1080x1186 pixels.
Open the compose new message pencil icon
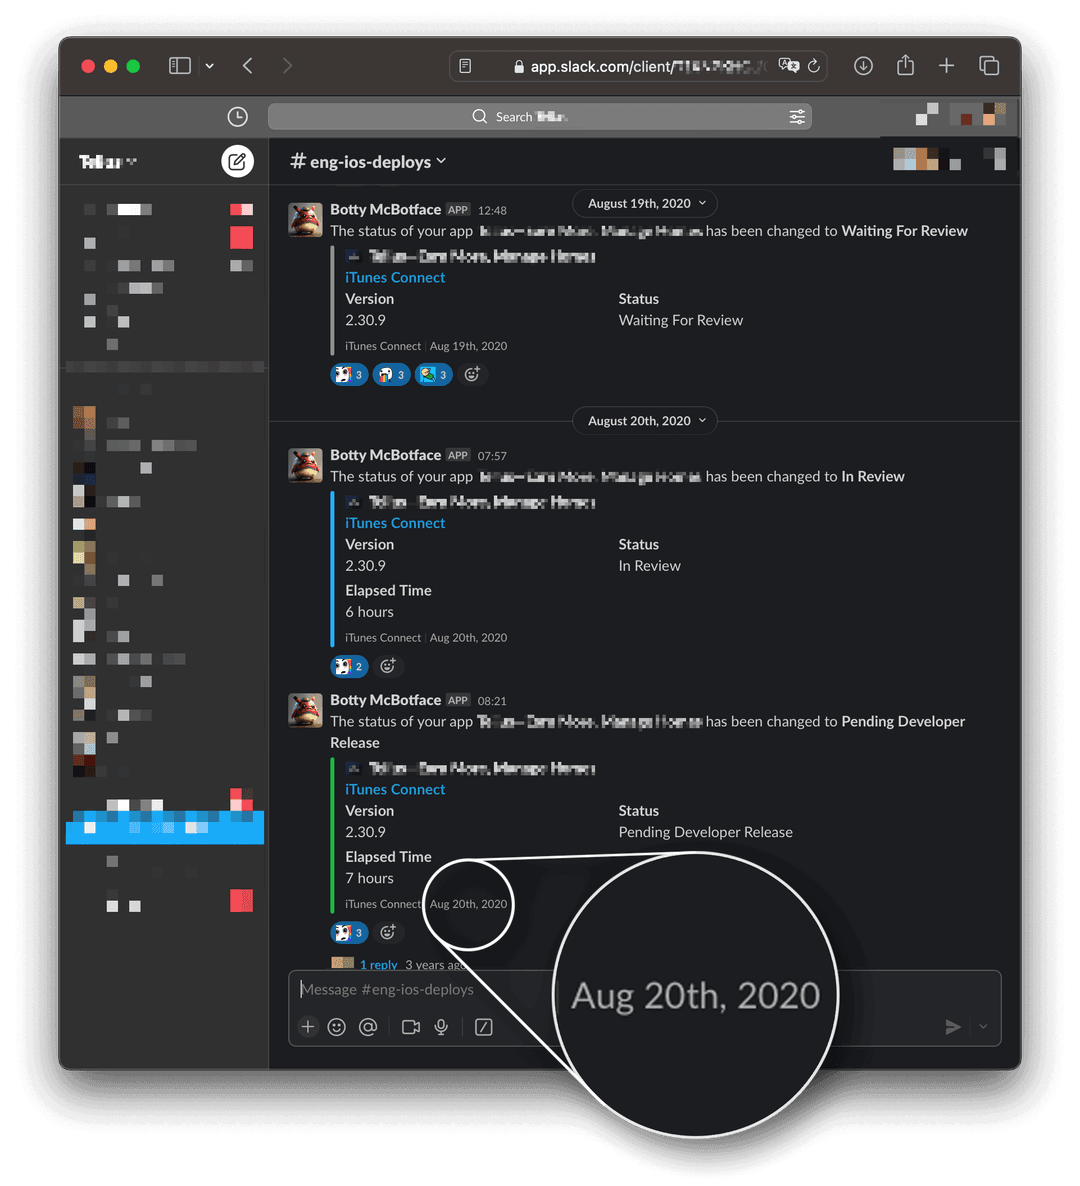237,161
